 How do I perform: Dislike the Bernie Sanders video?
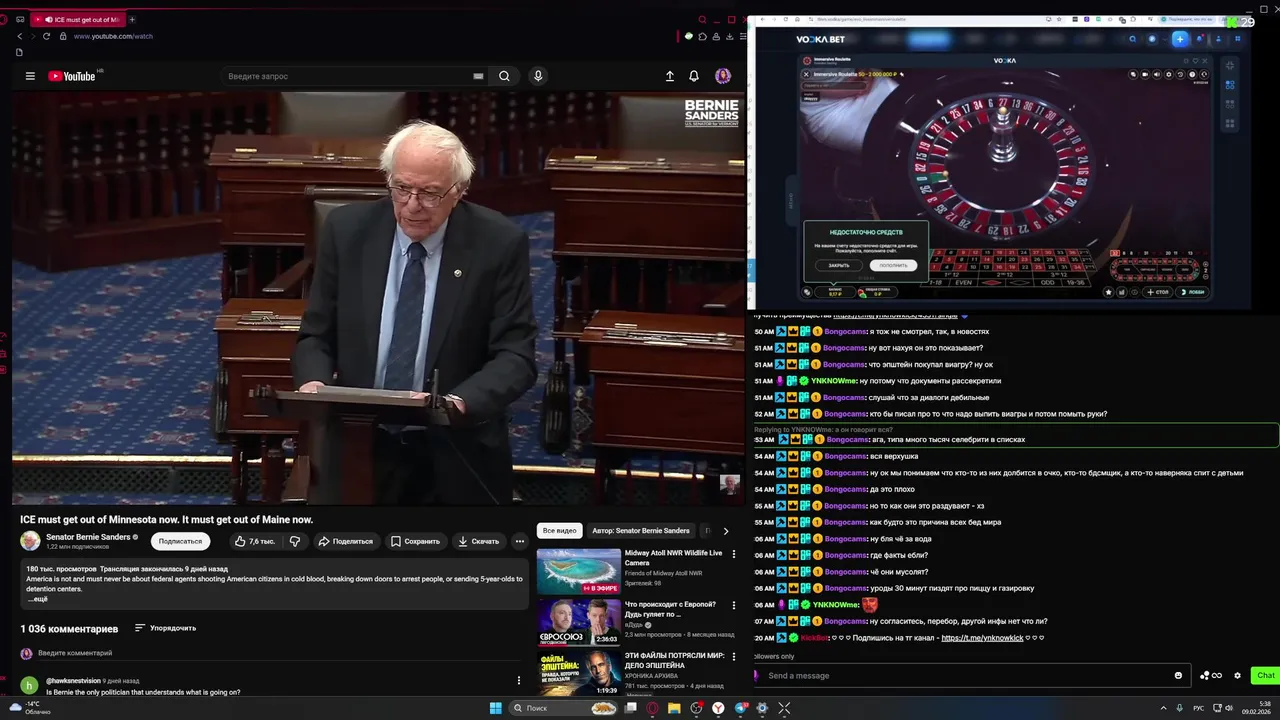click(295, 541)
